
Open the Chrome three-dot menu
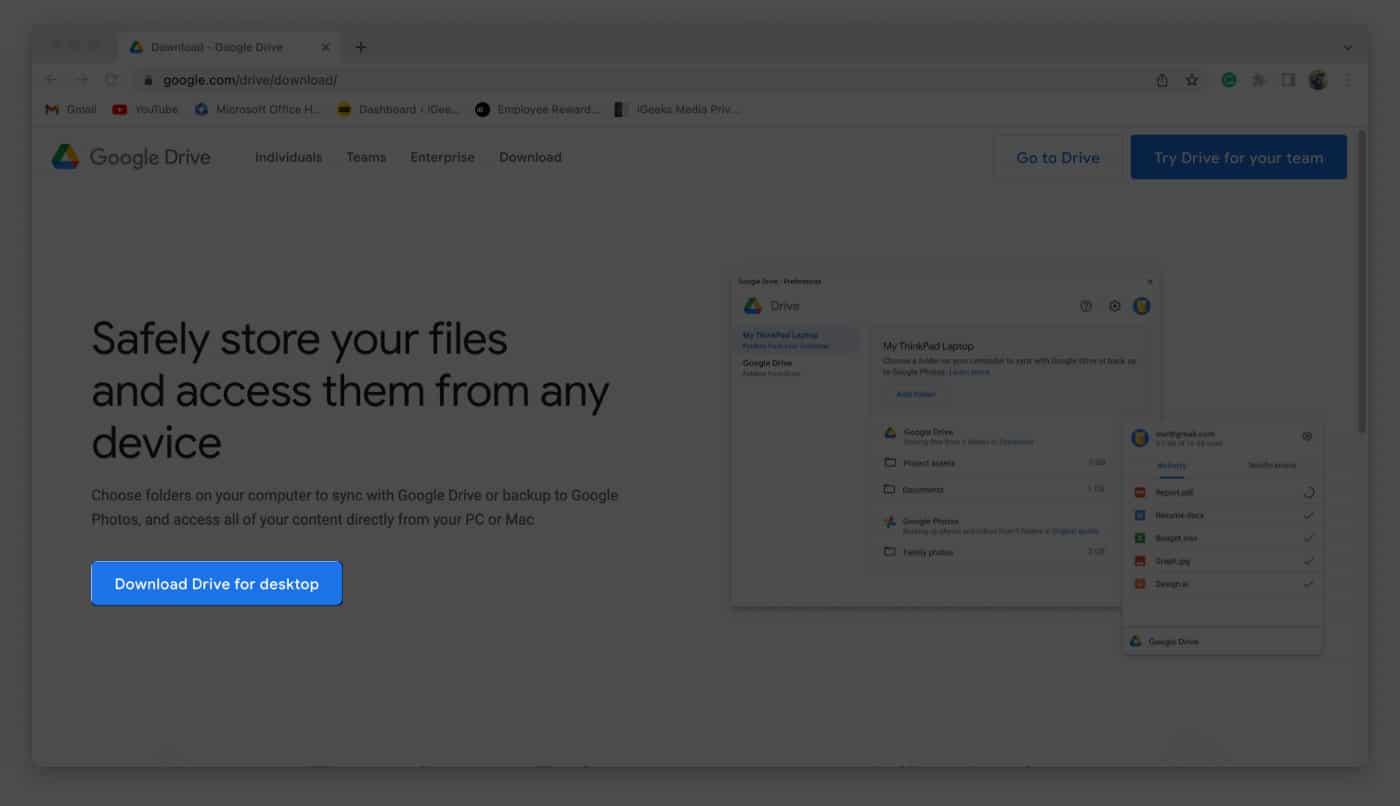[x=1347, y=80]
